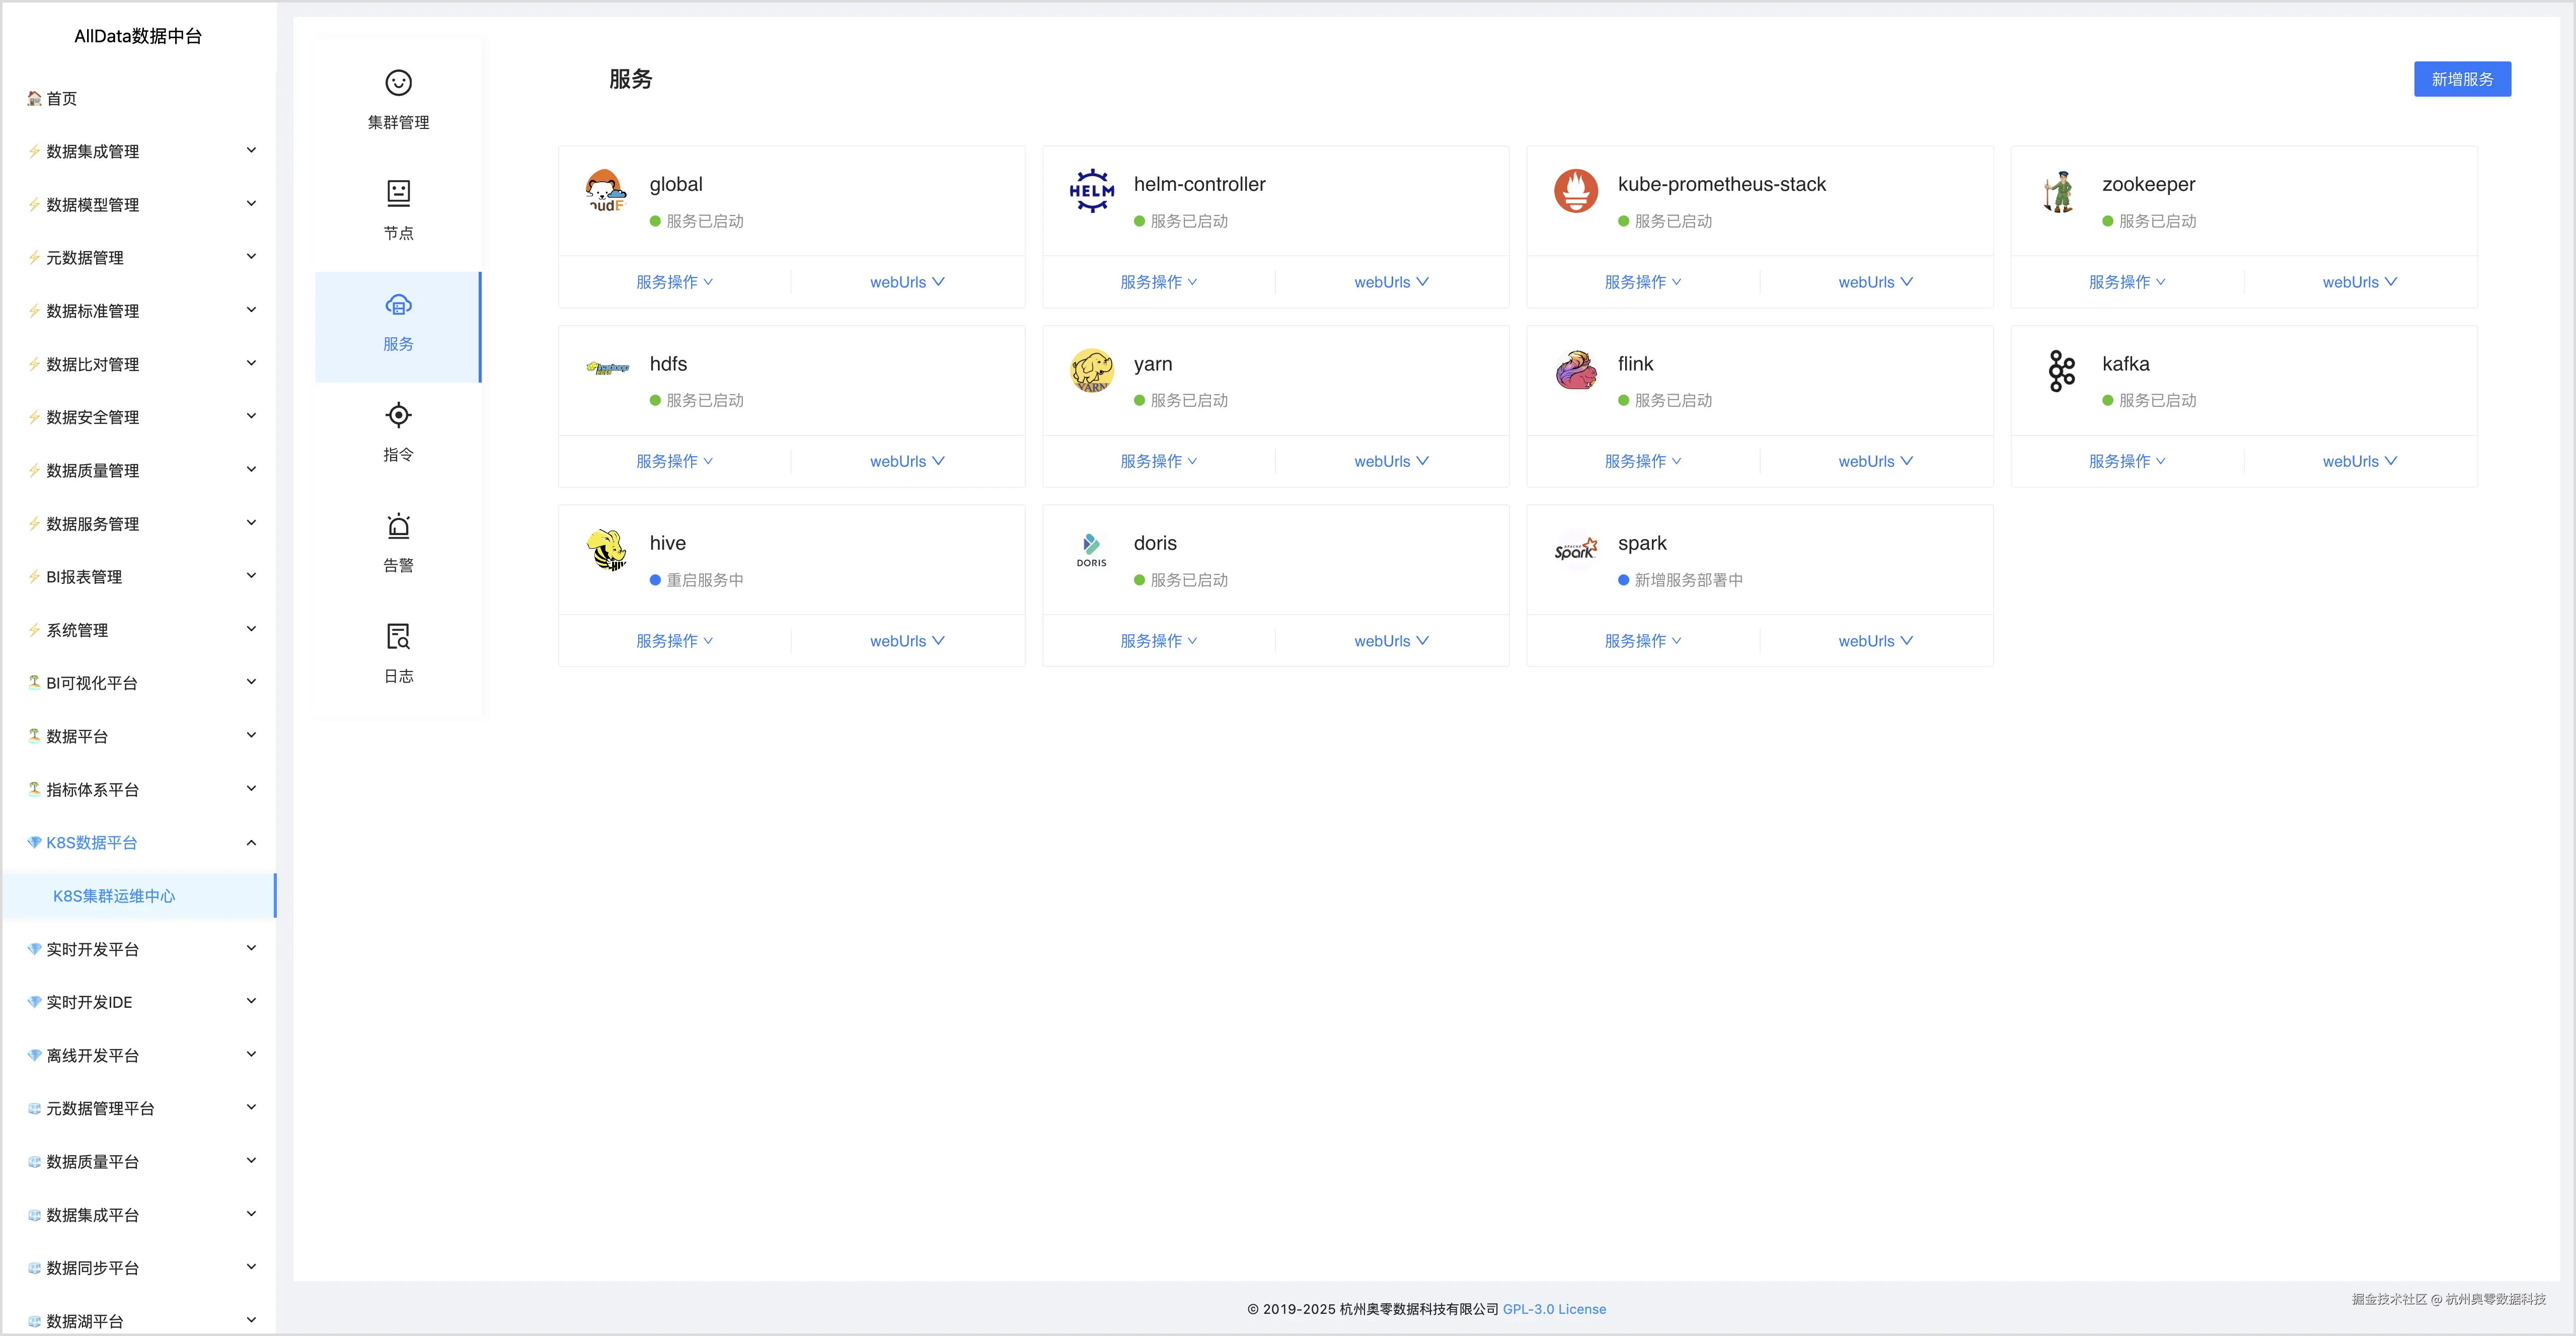Expand the 数据集成管理 sidebar menu
2576x1336 pixels.
(140, 151)
